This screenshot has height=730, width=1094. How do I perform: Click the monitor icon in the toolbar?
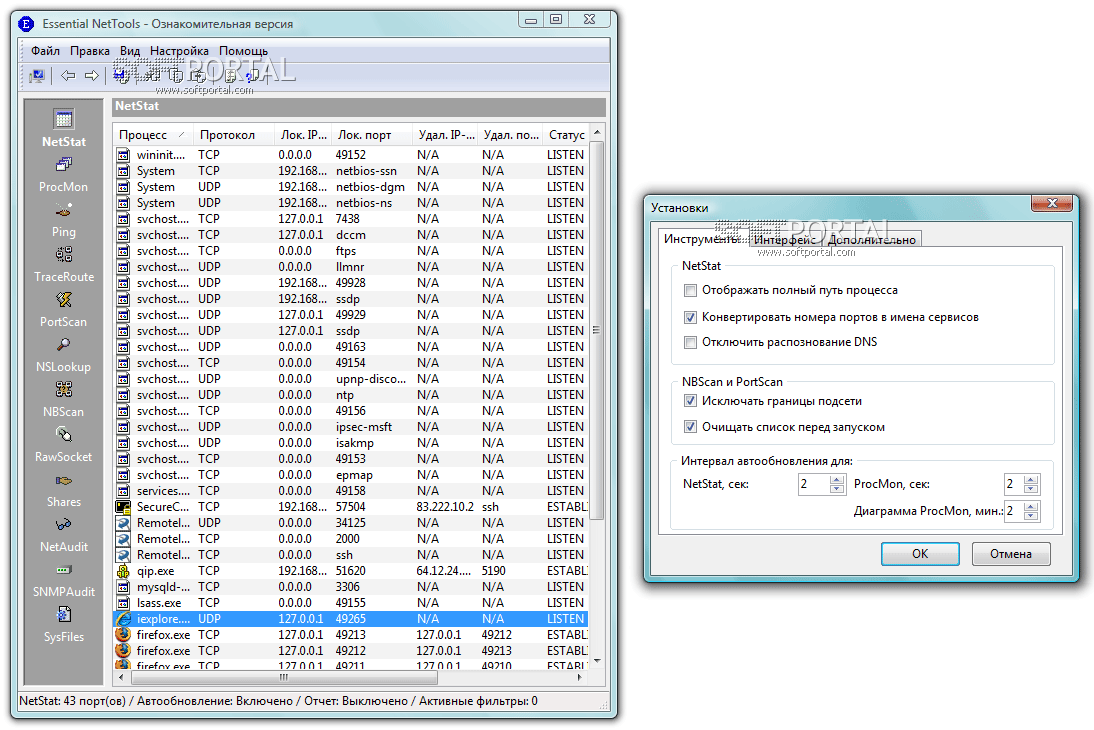click(36, 75)
